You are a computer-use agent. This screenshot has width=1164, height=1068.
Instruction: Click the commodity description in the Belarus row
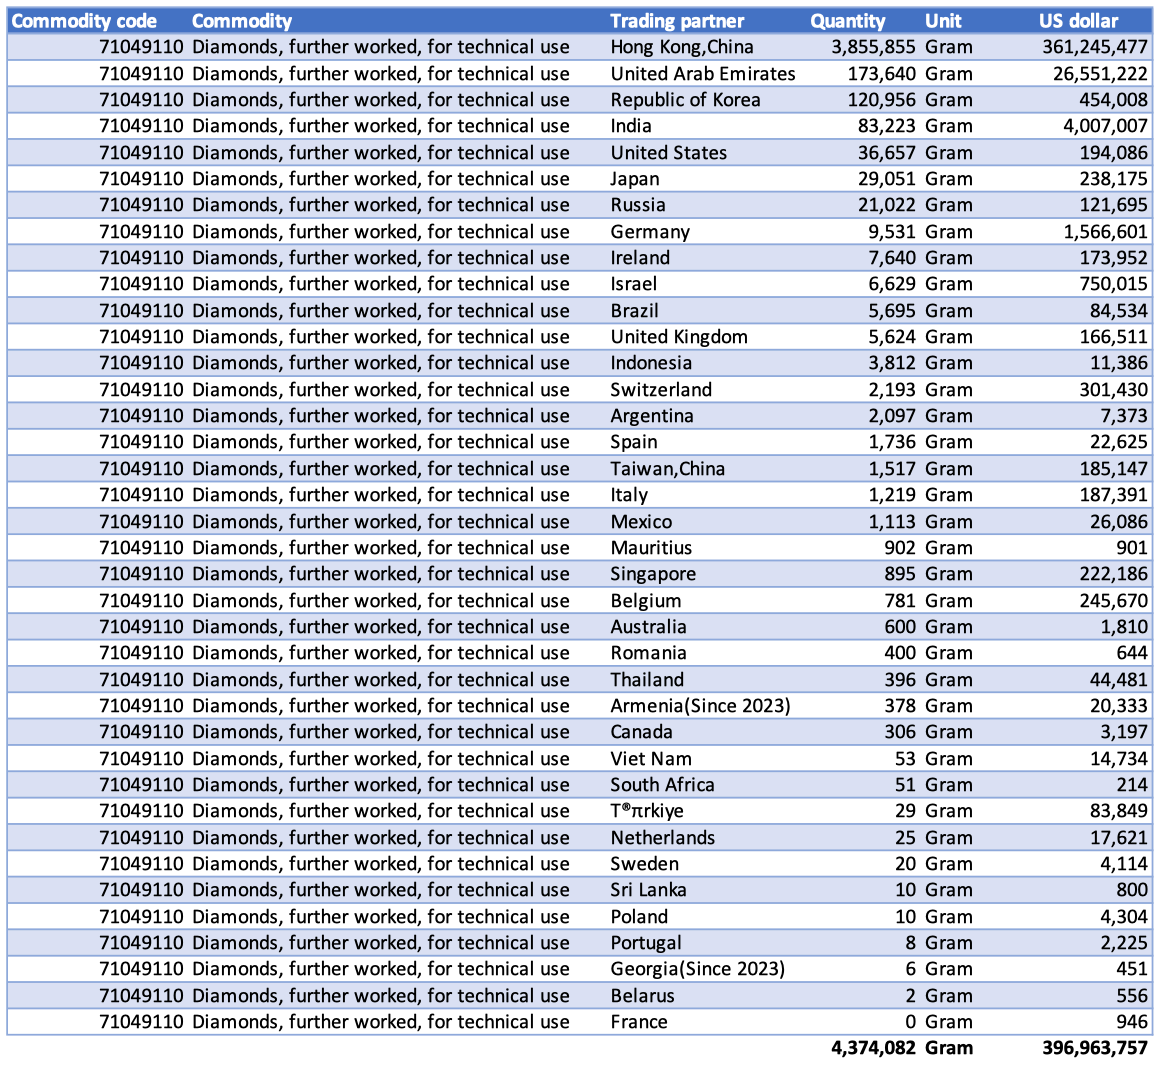point(381,996)
